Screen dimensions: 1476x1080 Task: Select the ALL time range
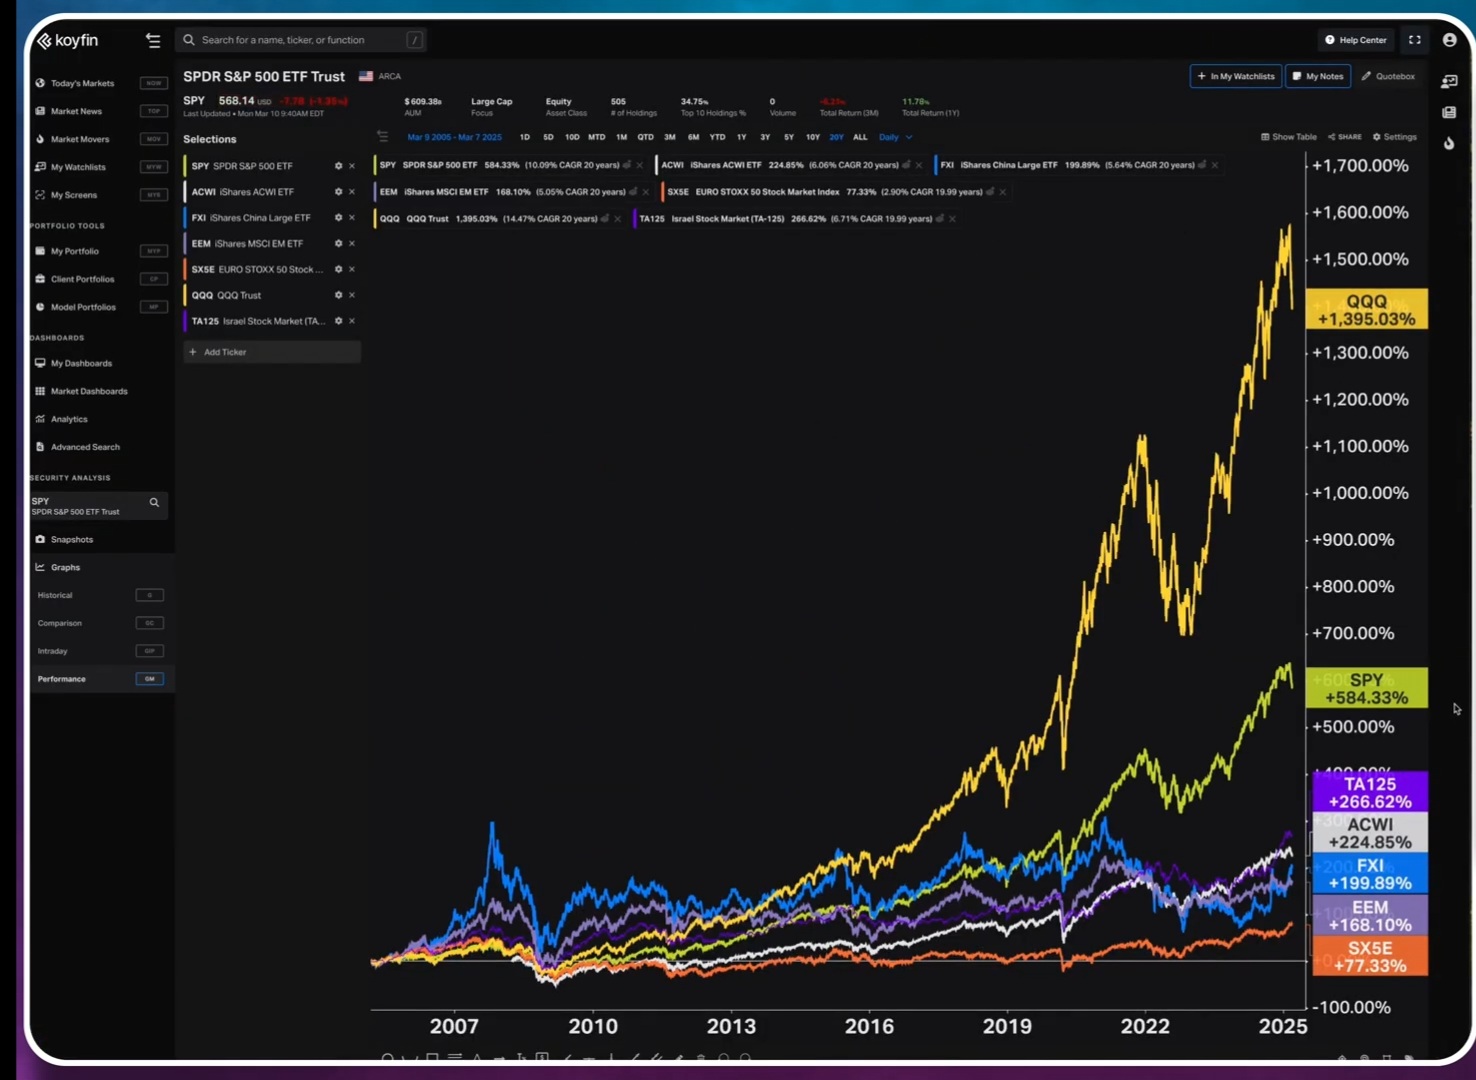click(x=860, y=137)
